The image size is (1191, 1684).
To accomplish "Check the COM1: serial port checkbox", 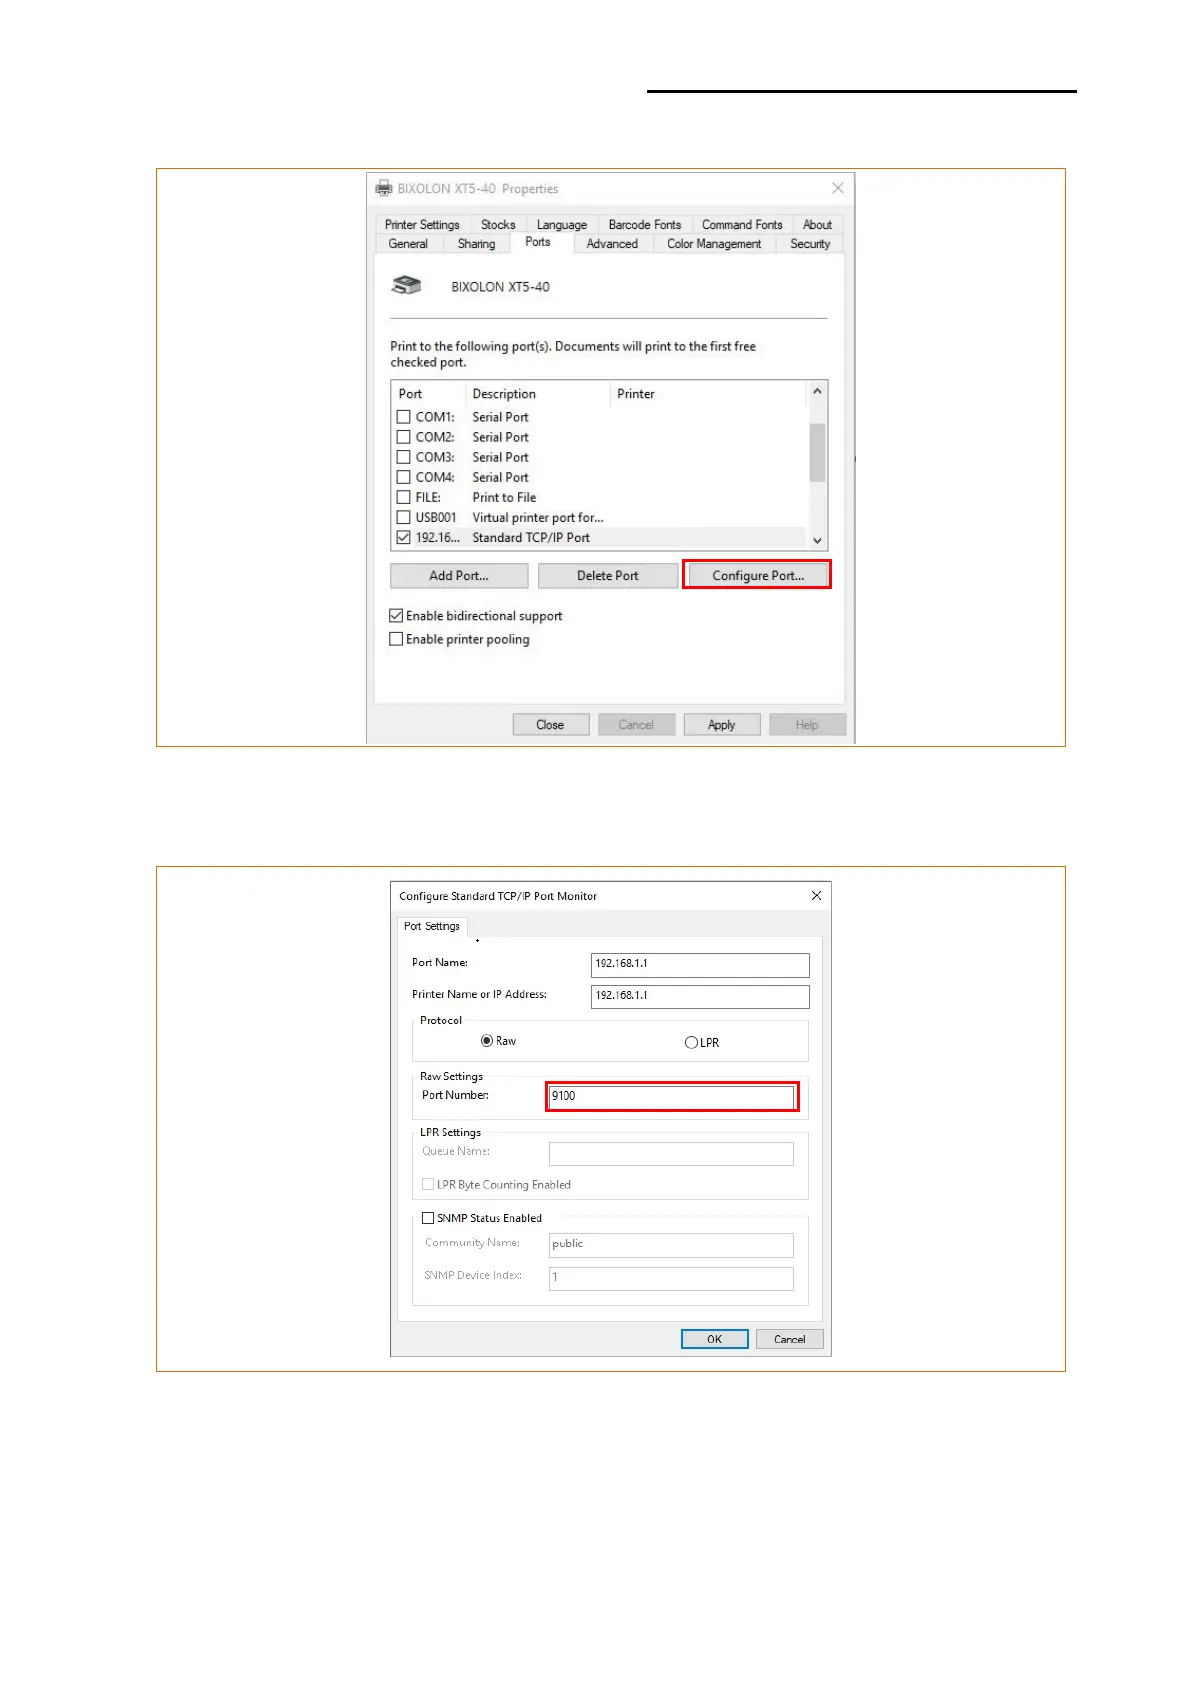I will click(x=404, y=417).
